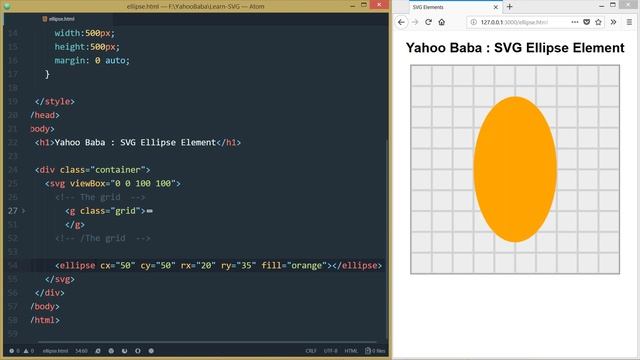Open page actions three-dot menu
Viewport: 640px width, 360px height.
pos(575,22)
